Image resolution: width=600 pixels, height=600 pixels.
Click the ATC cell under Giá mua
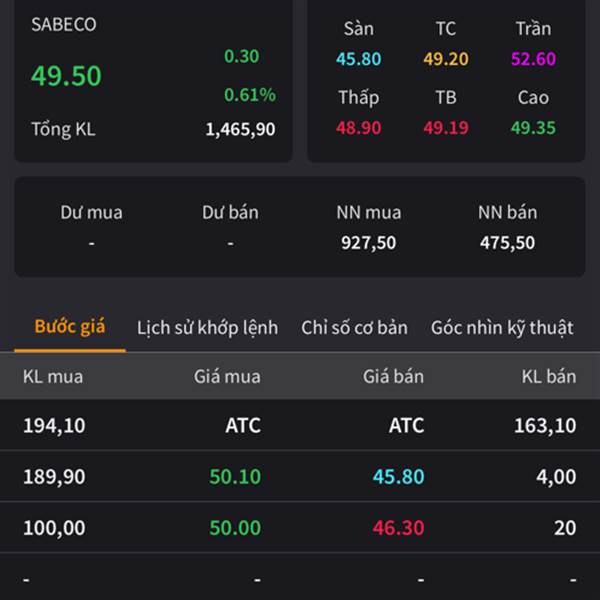click(x=243, y=426)
